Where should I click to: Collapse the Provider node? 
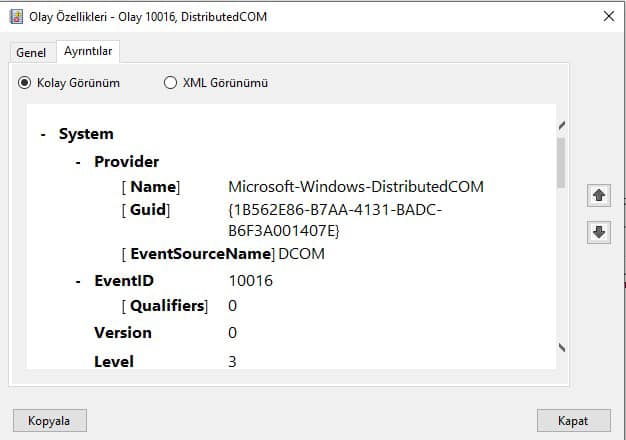[78, 162]
